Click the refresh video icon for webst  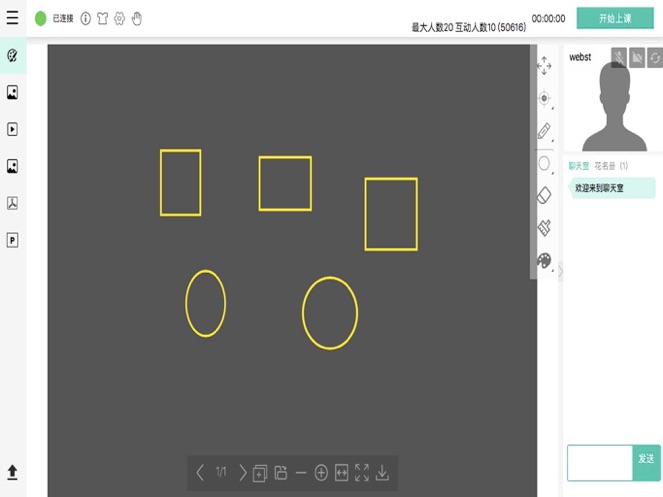point(655,58)
